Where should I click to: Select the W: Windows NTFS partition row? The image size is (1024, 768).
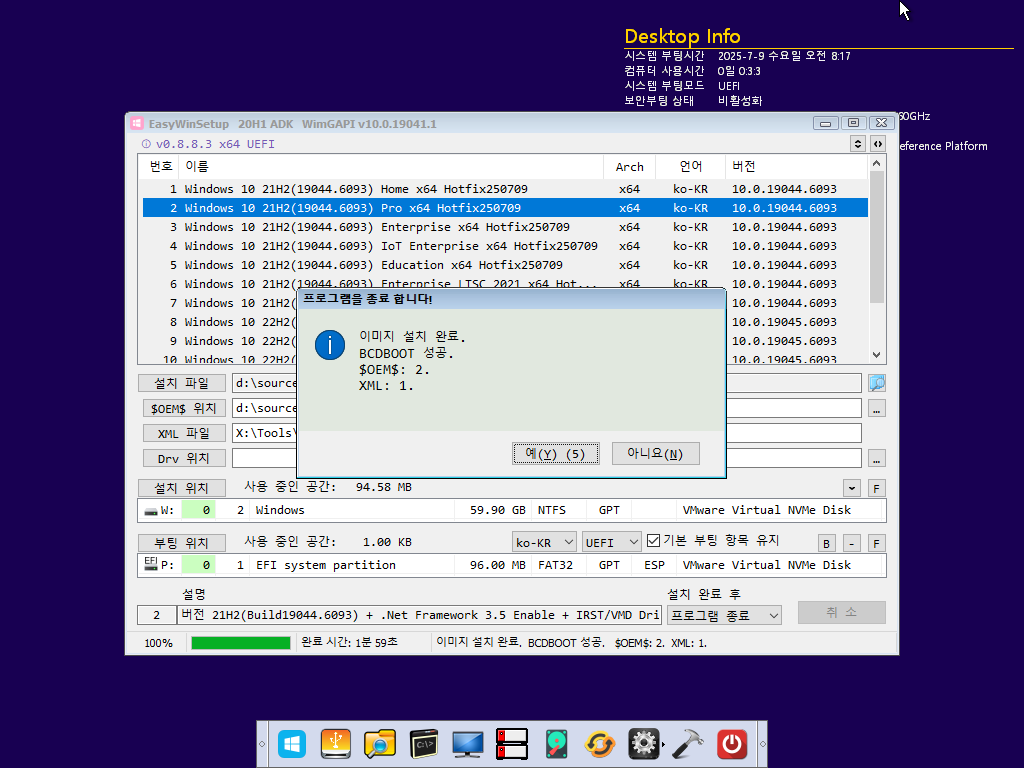tap(511, 510)
